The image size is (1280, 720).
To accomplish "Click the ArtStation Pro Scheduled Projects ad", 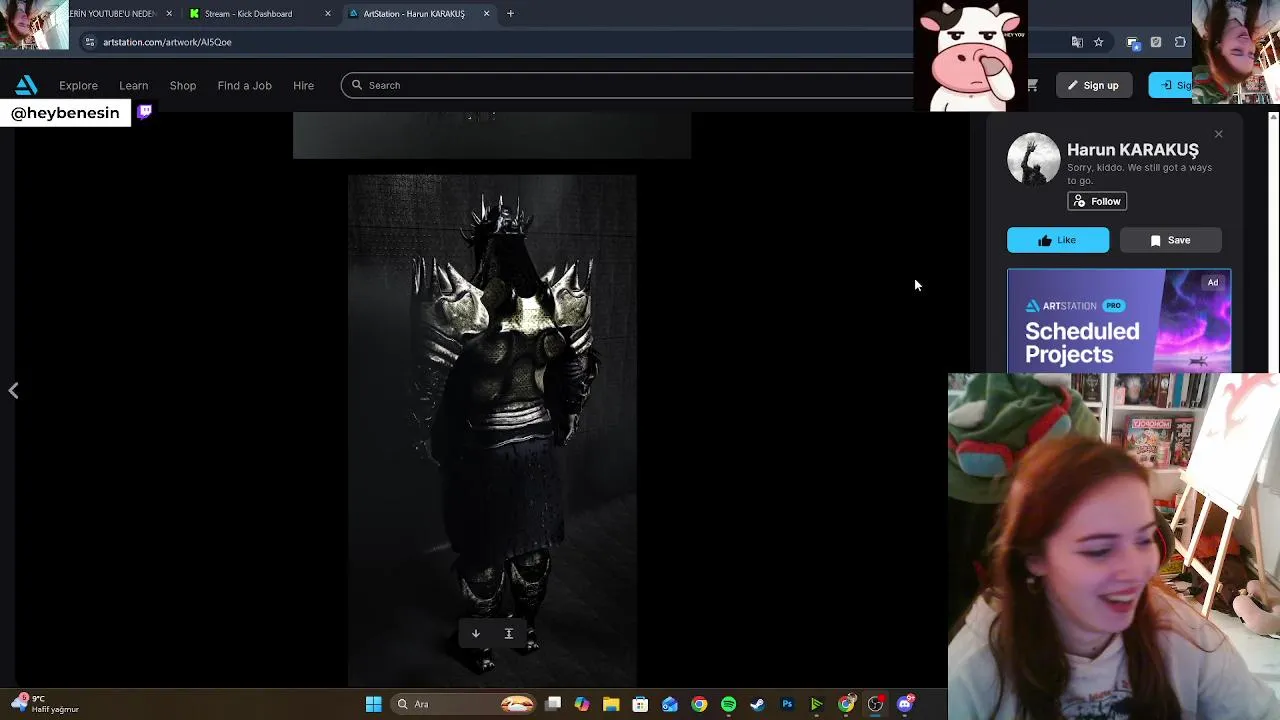I will tap(1119, 321).
